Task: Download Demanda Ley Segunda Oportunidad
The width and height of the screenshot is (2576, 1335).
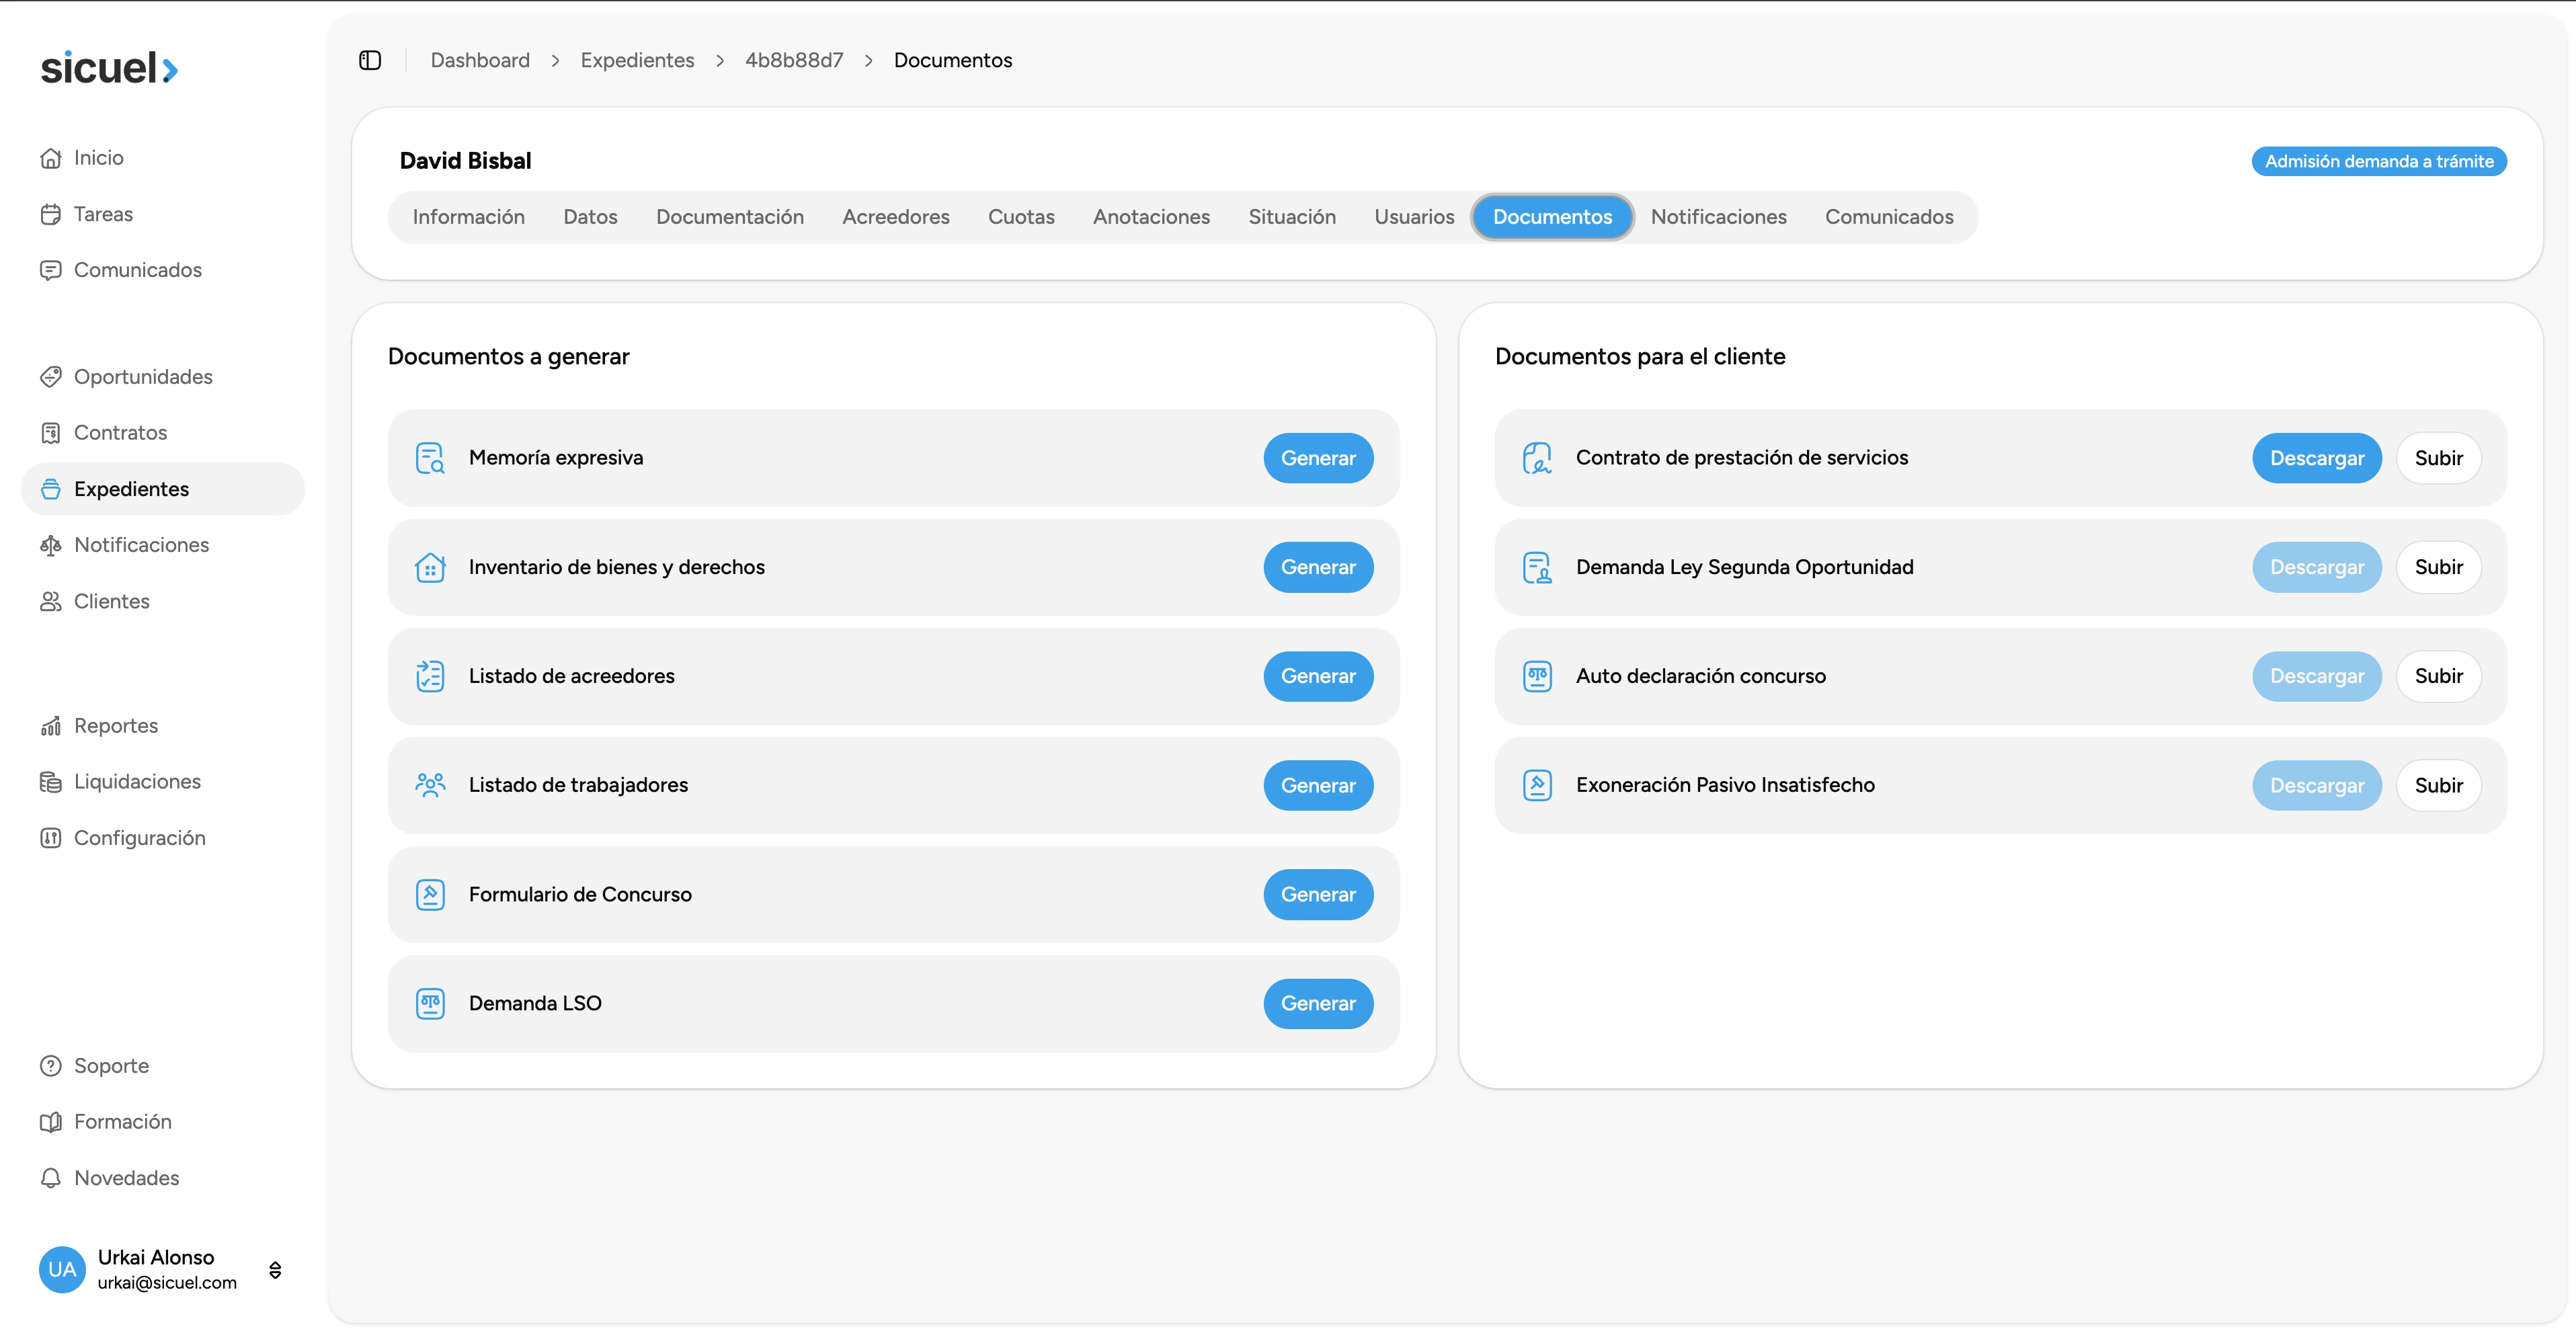Action: 2317,567
